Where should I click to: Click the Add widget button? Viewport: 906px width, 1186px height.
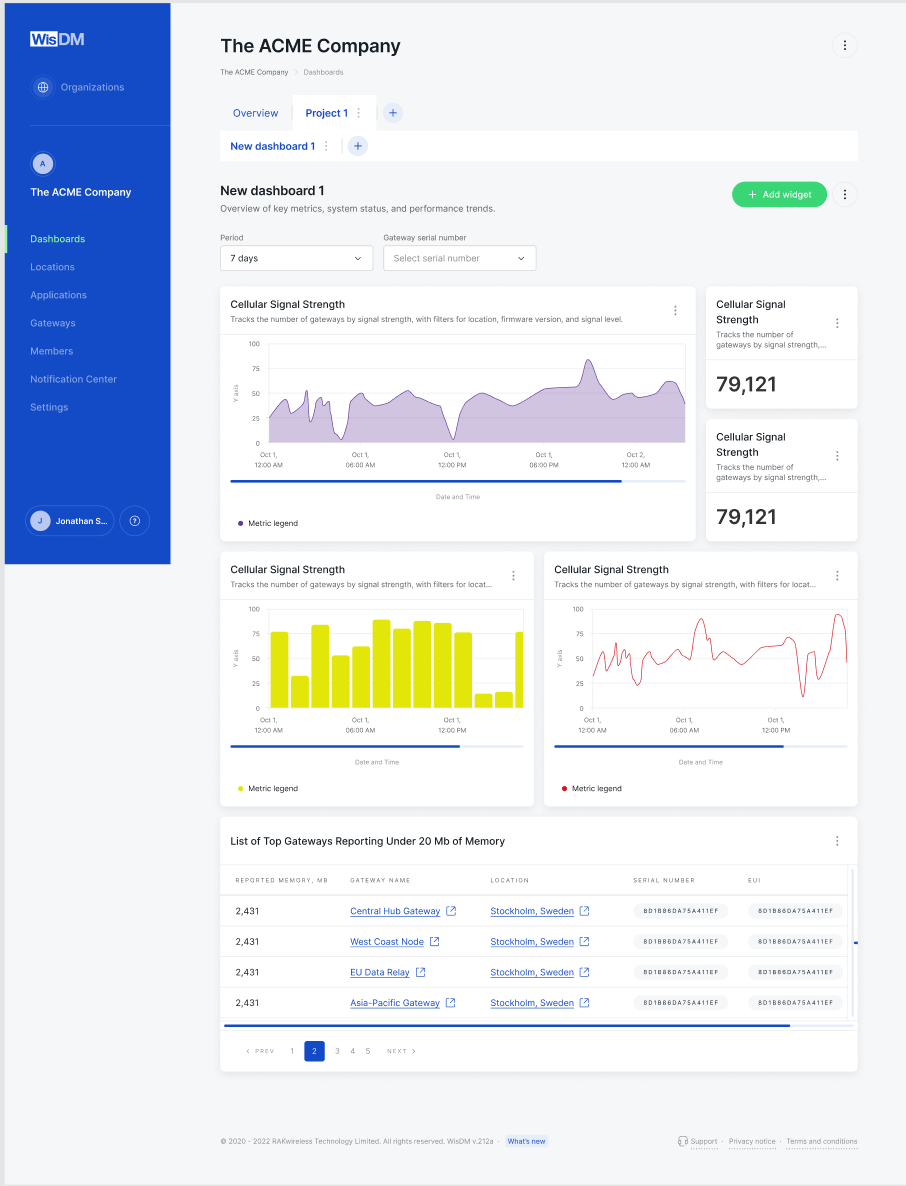(x=779, y=194)
